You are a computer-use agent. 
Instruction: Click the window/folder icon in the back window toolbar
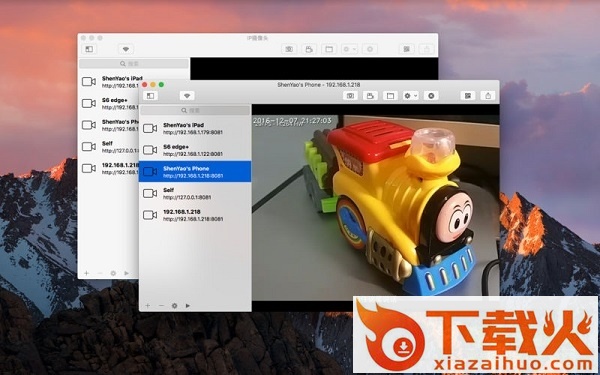[x=329, y=49]
